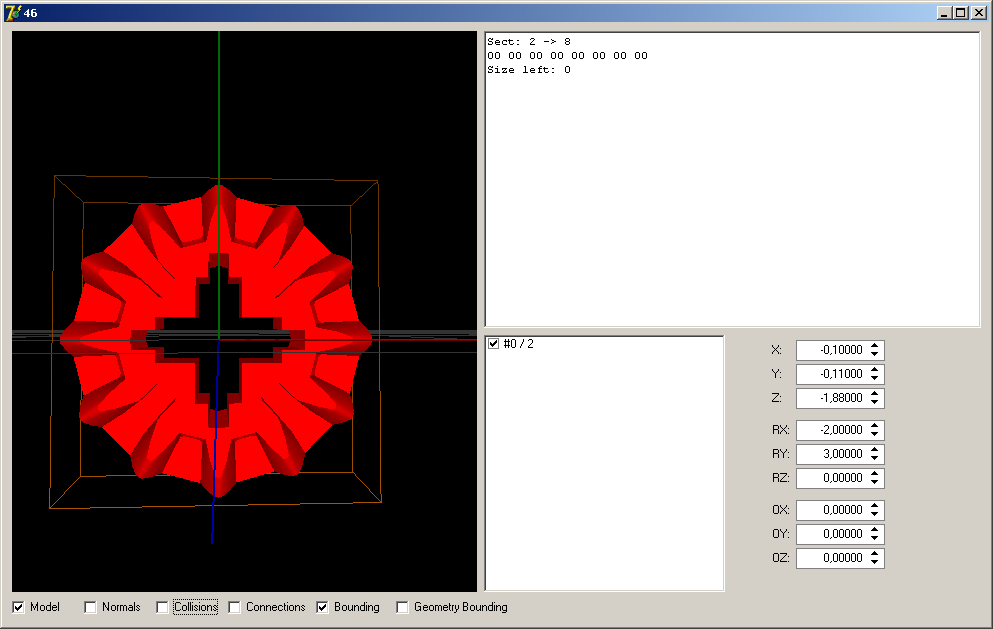Screen dimensions: 993x629
Task: Enable the Collisions checkbox
Action: click(162, 607)
